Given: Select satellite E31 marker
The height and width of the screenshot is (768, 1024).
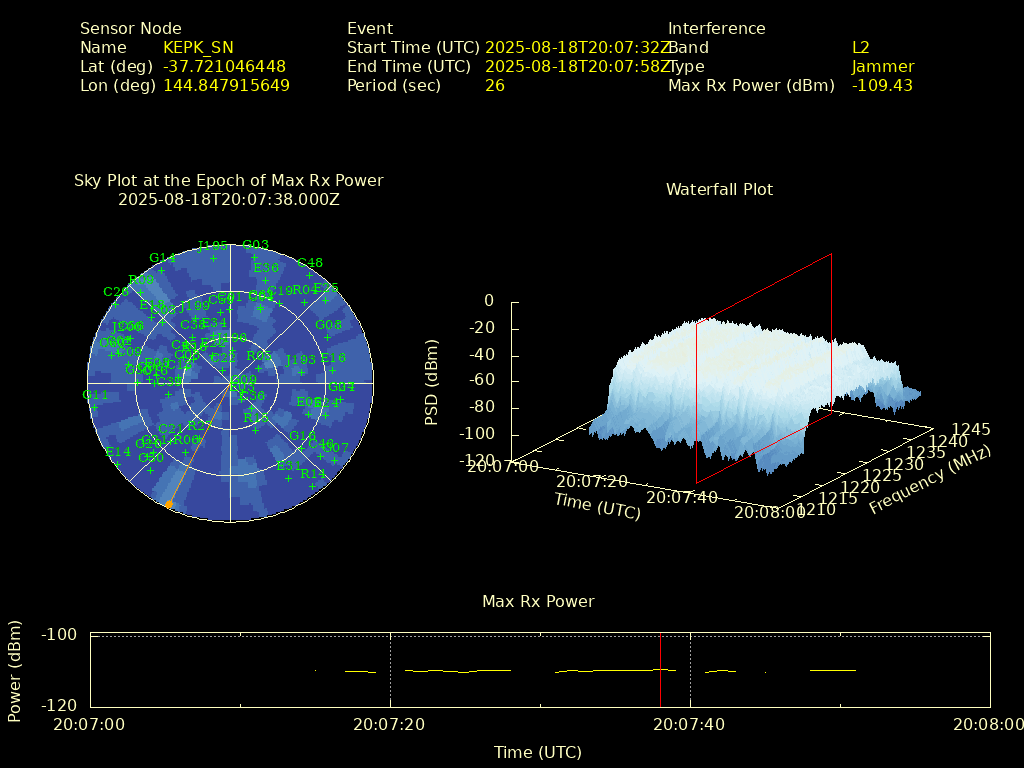Looking at the screenshot, I should [288, 478].
